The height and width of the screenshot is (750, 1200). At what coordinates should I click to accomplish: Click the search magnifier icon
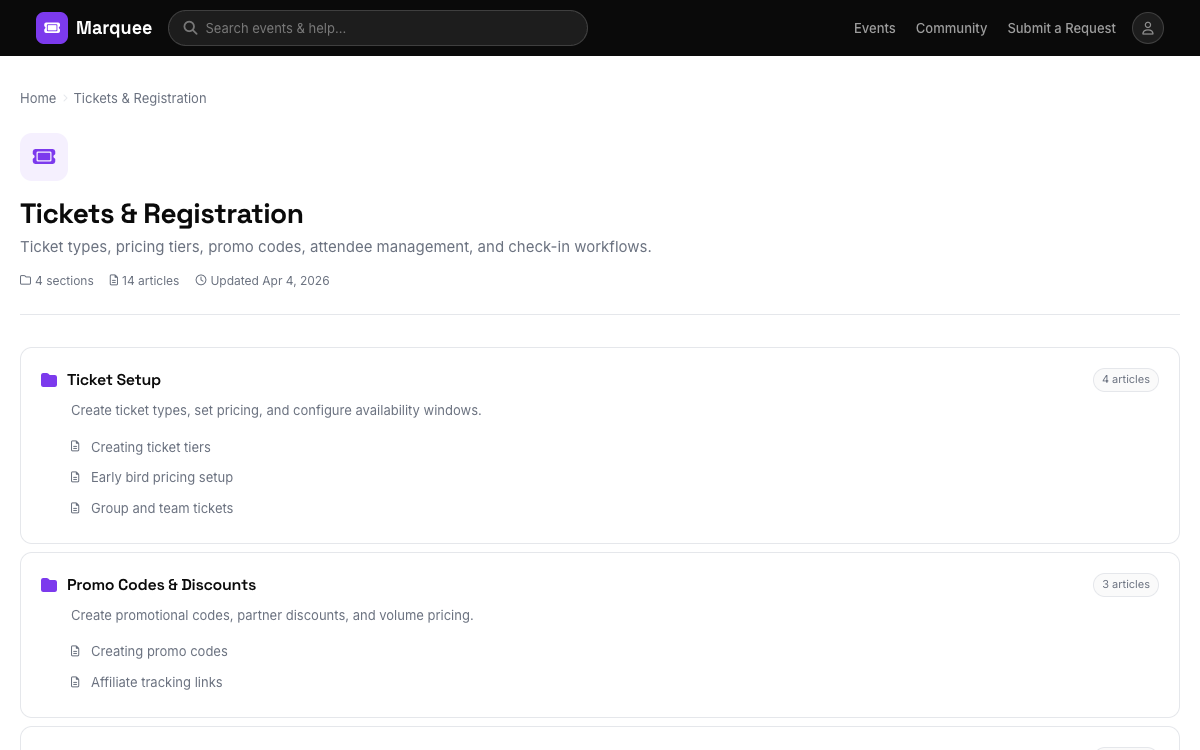pyautogui.click(x=190, y=28)
